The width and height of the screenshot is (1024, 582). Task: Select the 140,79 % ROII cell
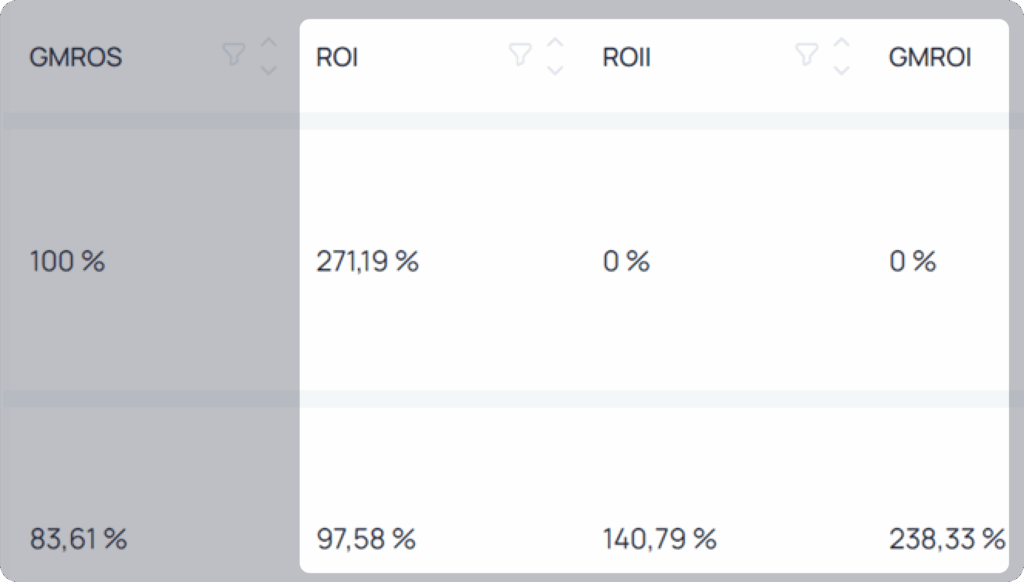click(x=660, y=539)
